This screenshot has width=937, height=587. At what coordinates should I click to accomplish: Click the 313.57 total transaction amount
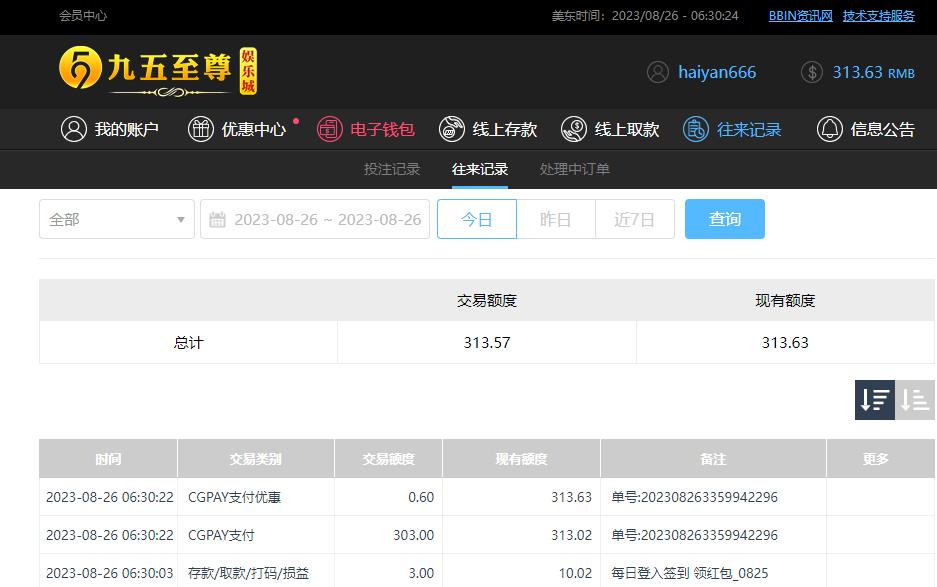coord(487,343)
